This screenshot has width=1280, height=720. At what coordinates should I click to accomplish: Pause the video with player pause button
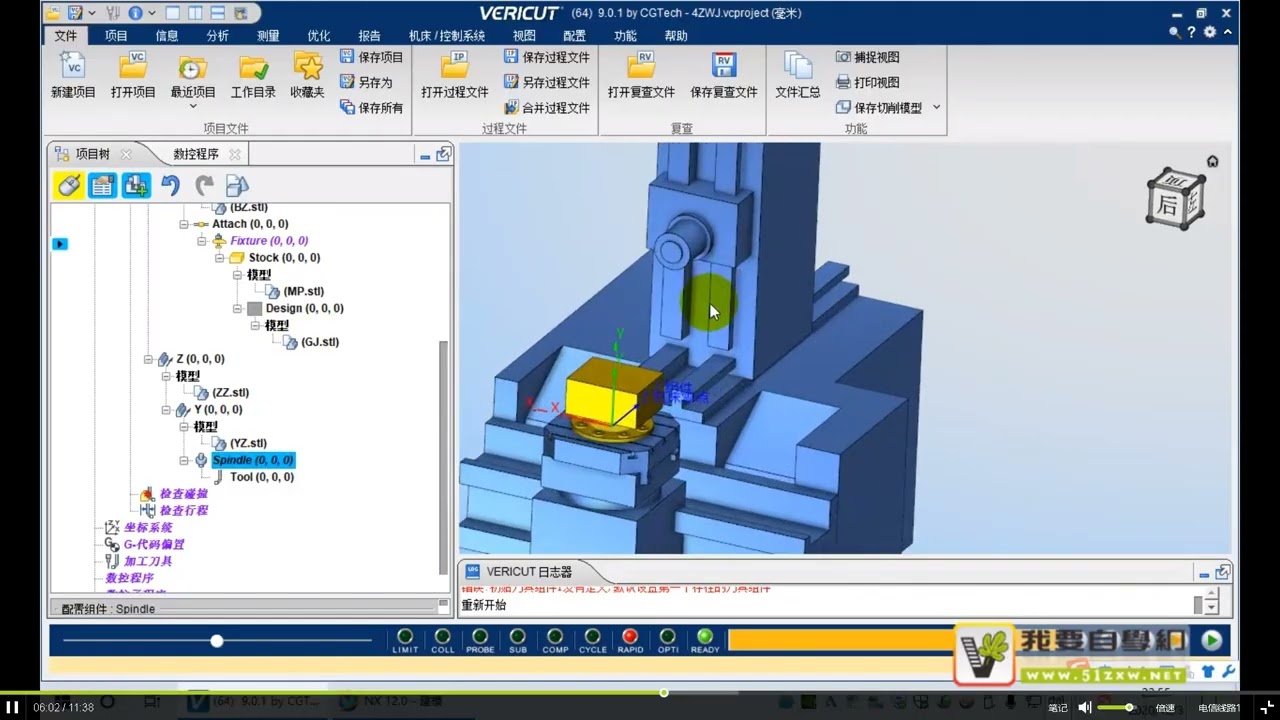[14, 707]
